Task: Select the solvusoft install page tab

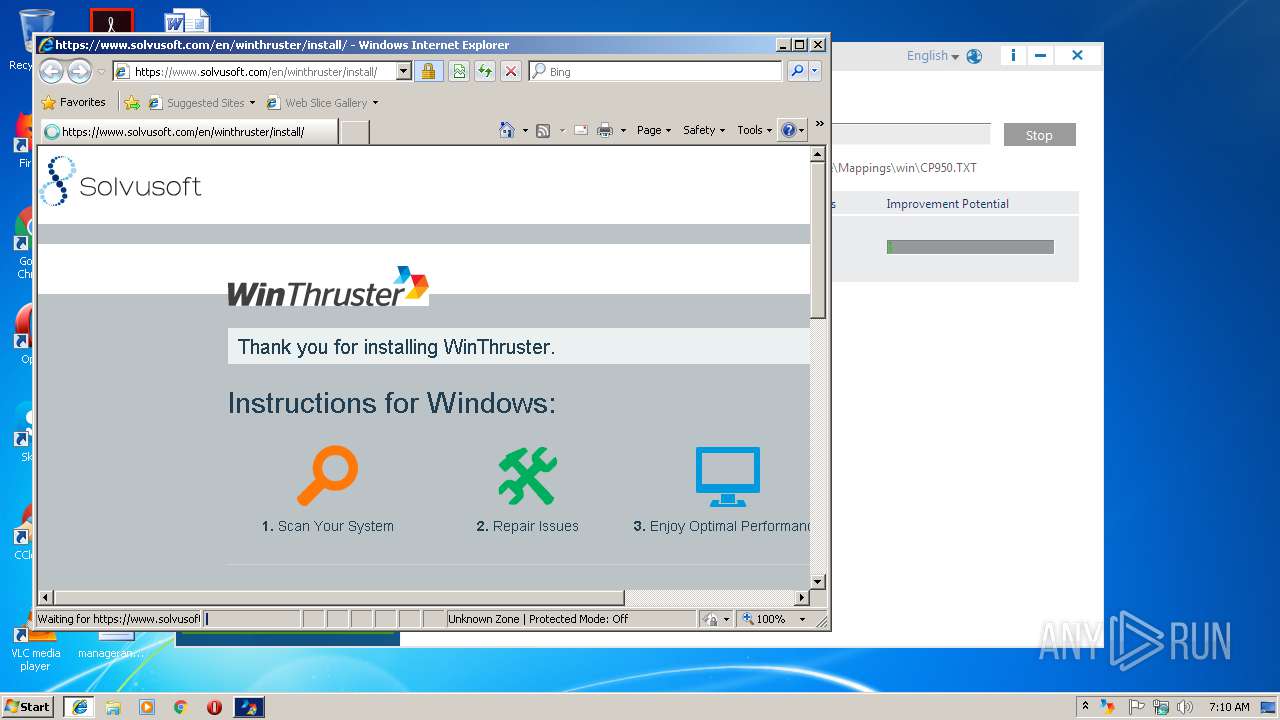Action: pyautogui.click(x=188, y=131)
